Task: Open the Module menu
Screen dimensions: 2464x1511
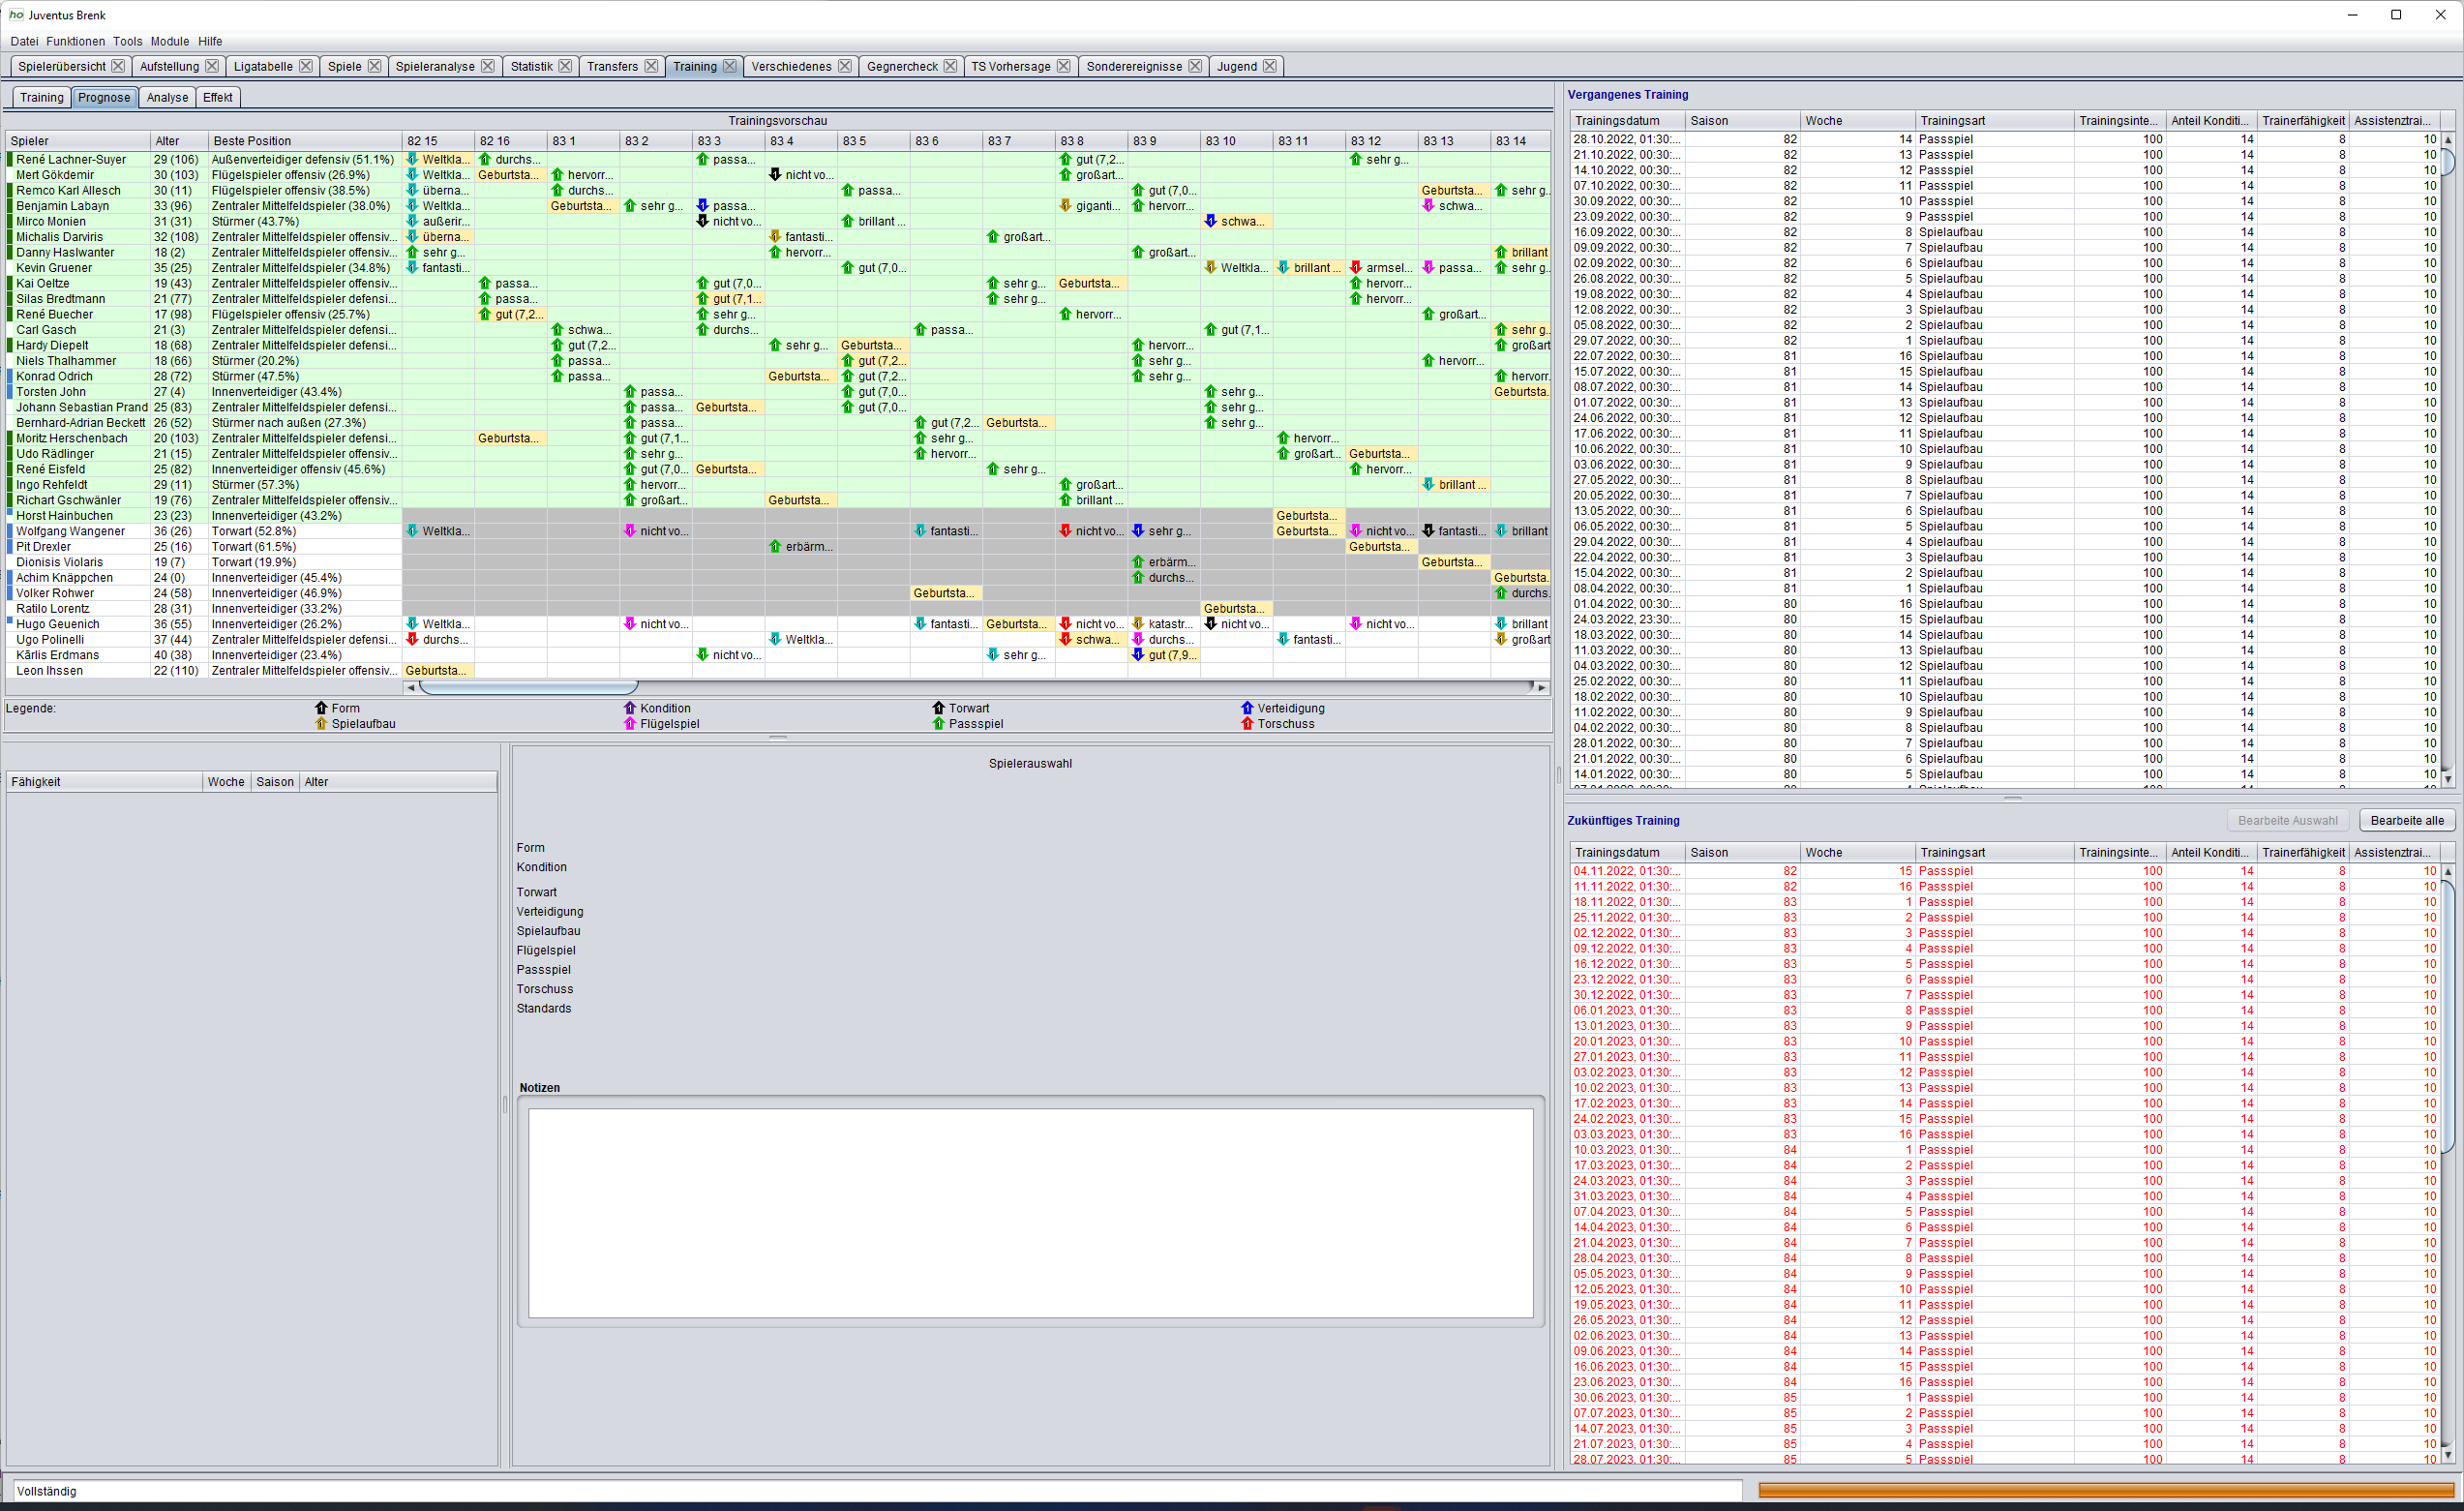Action: [169, 41]
